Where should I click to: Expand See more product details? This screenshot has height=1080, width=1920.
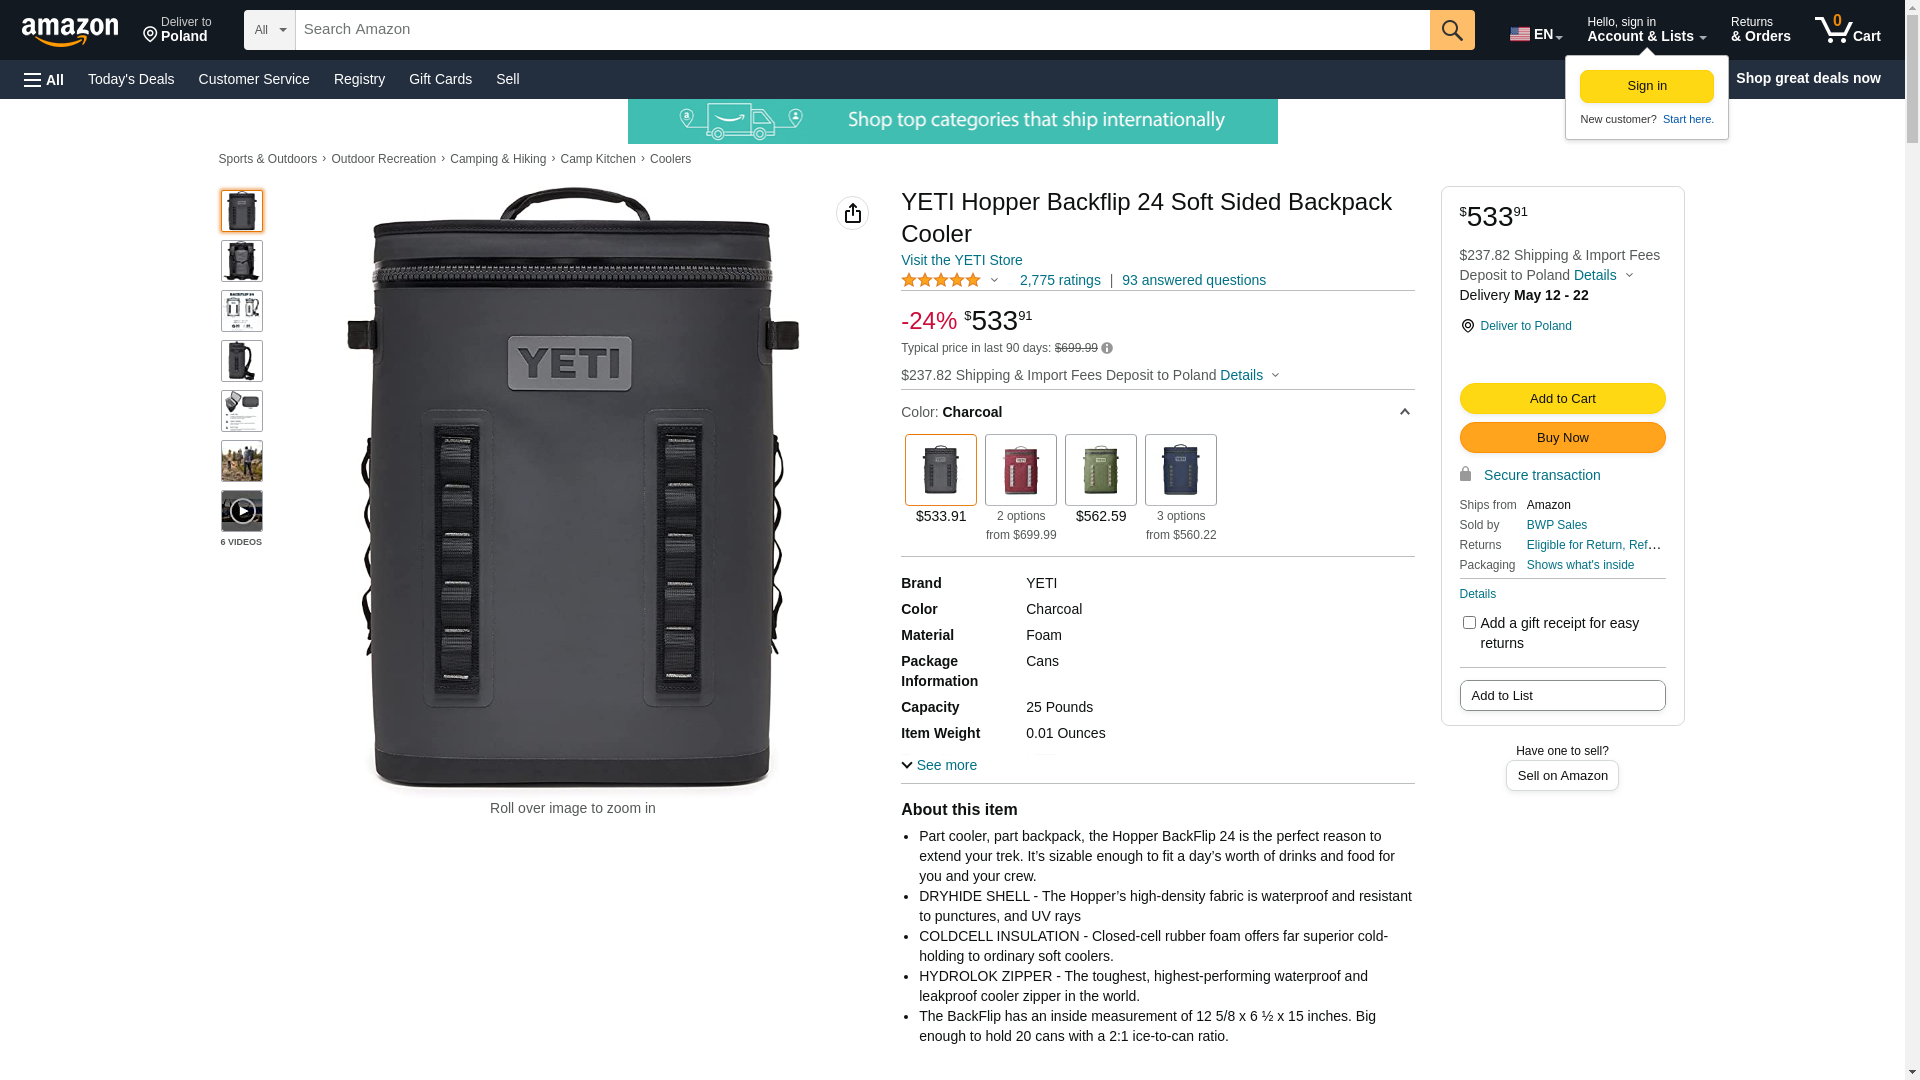939,765
